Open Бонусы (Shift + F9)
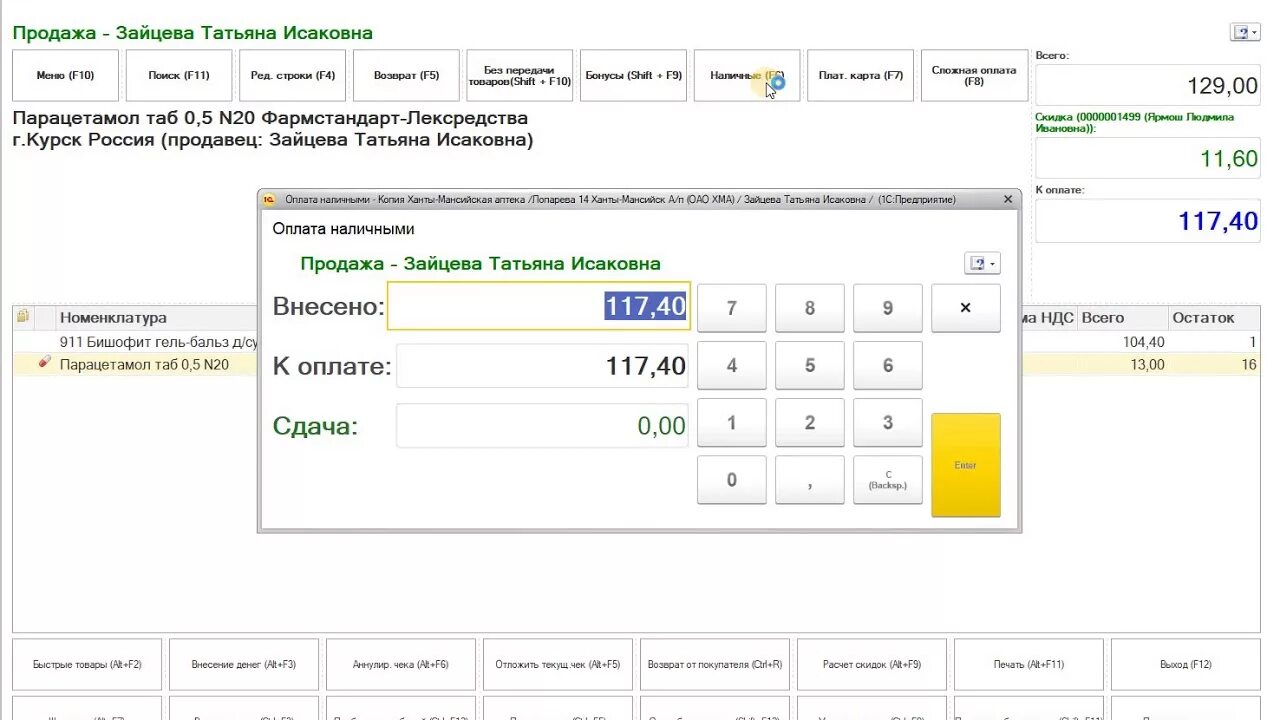The height and width of the screenshot is (720, 1280). click(633, 76)
